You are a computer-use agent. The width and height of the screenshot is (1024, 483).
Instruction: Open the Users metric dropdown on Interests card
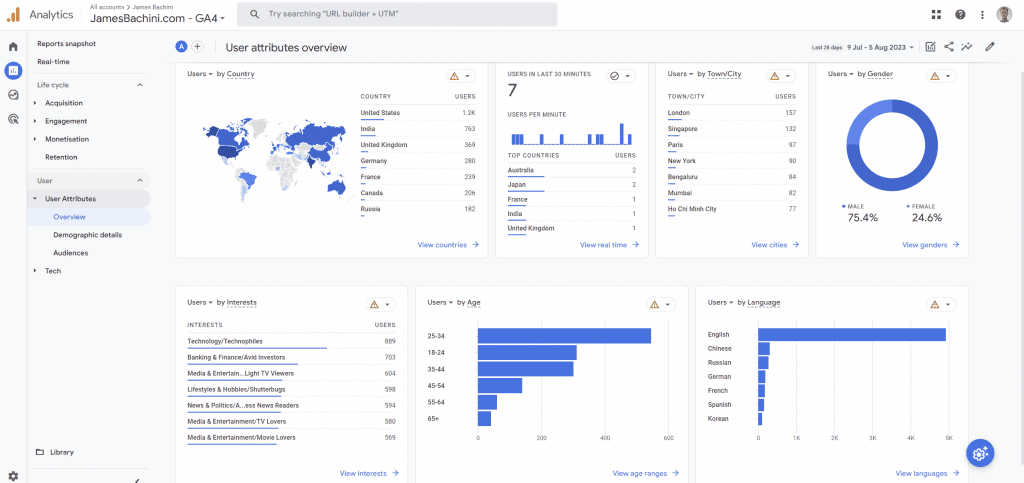point(200,303)
